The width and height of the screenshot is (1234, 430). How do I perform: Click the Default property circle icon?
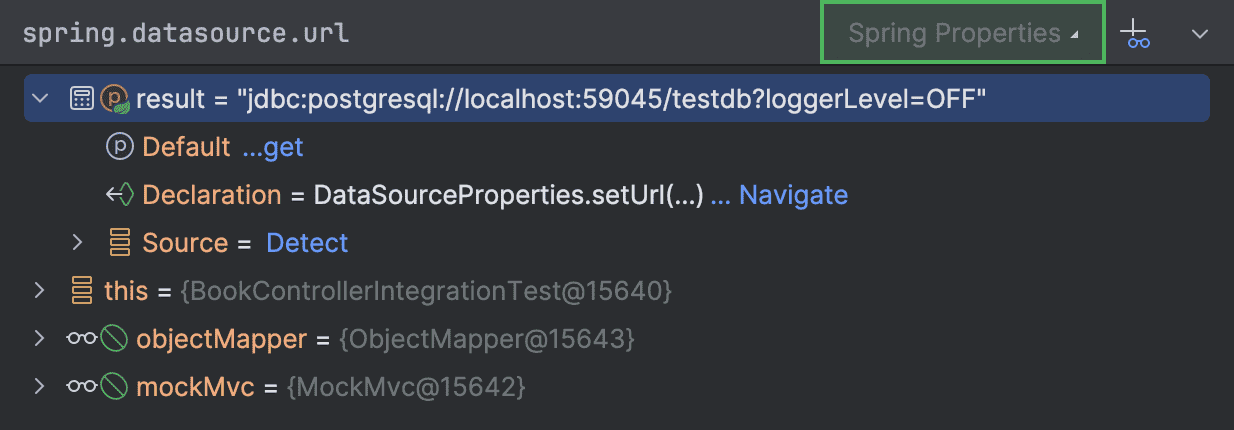click(x=119, y=147)
